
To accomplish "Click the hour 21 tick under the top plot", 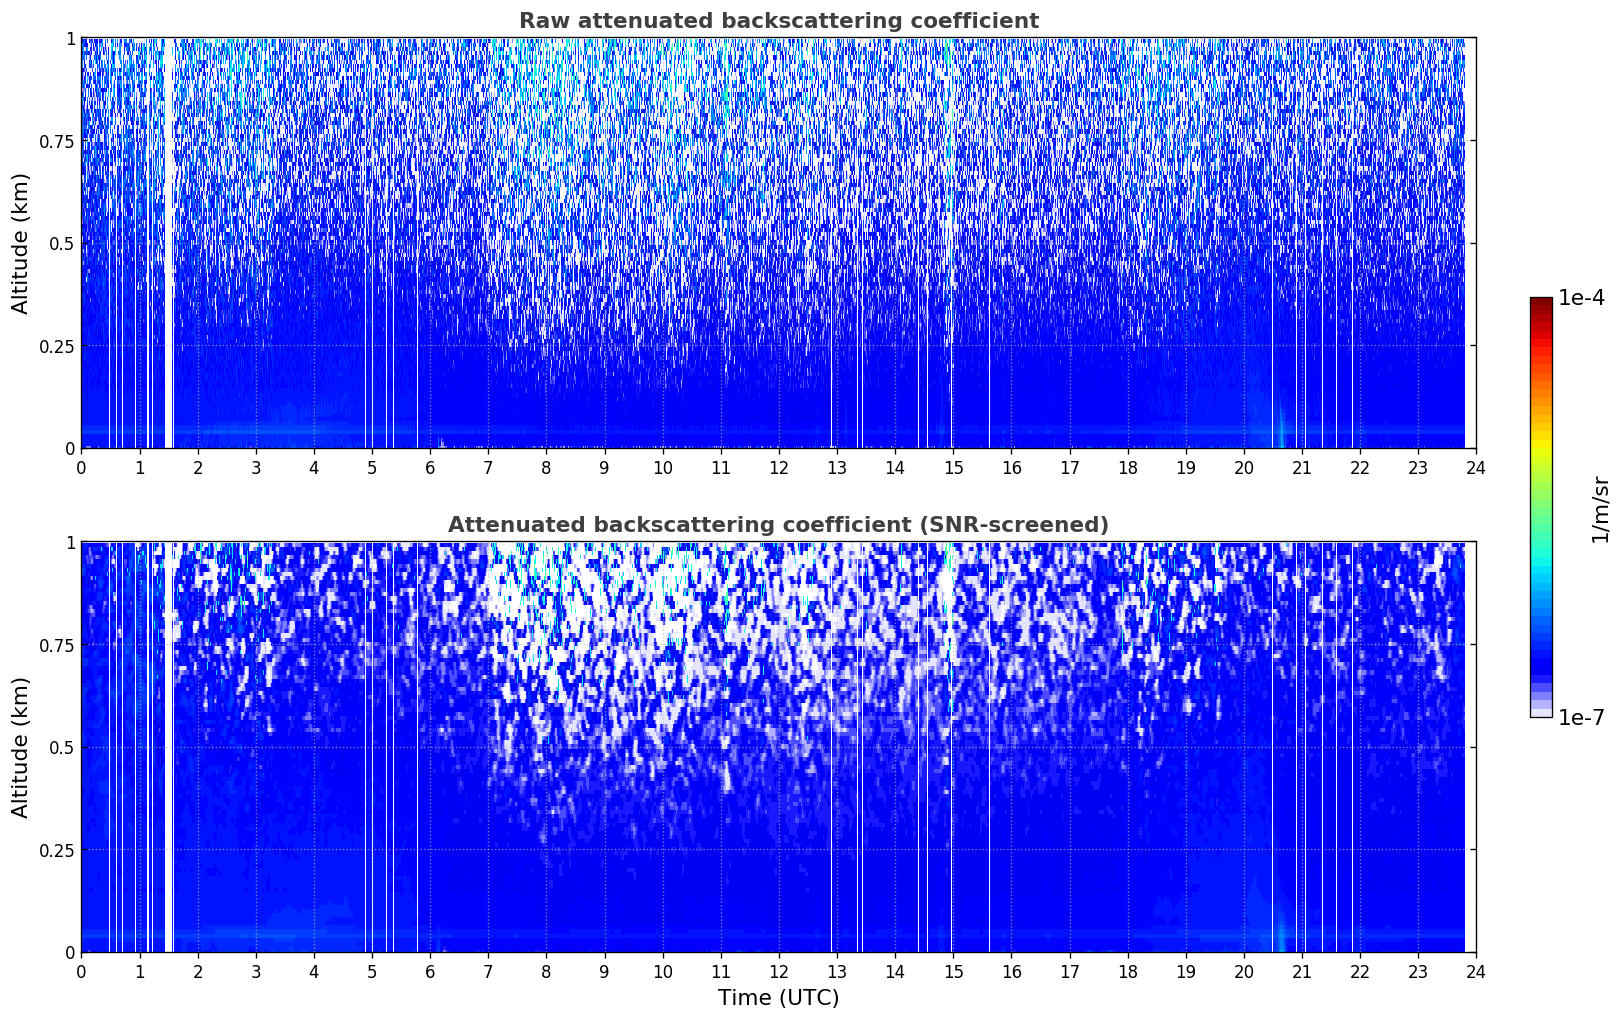I will pyautogui.click(x=1302, y=467).
